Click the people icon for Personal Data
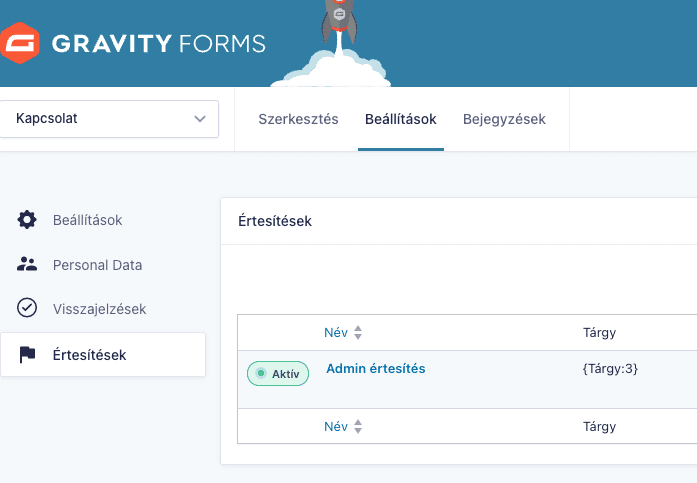This screenshot has height=483, width=697. coord(27,264)
